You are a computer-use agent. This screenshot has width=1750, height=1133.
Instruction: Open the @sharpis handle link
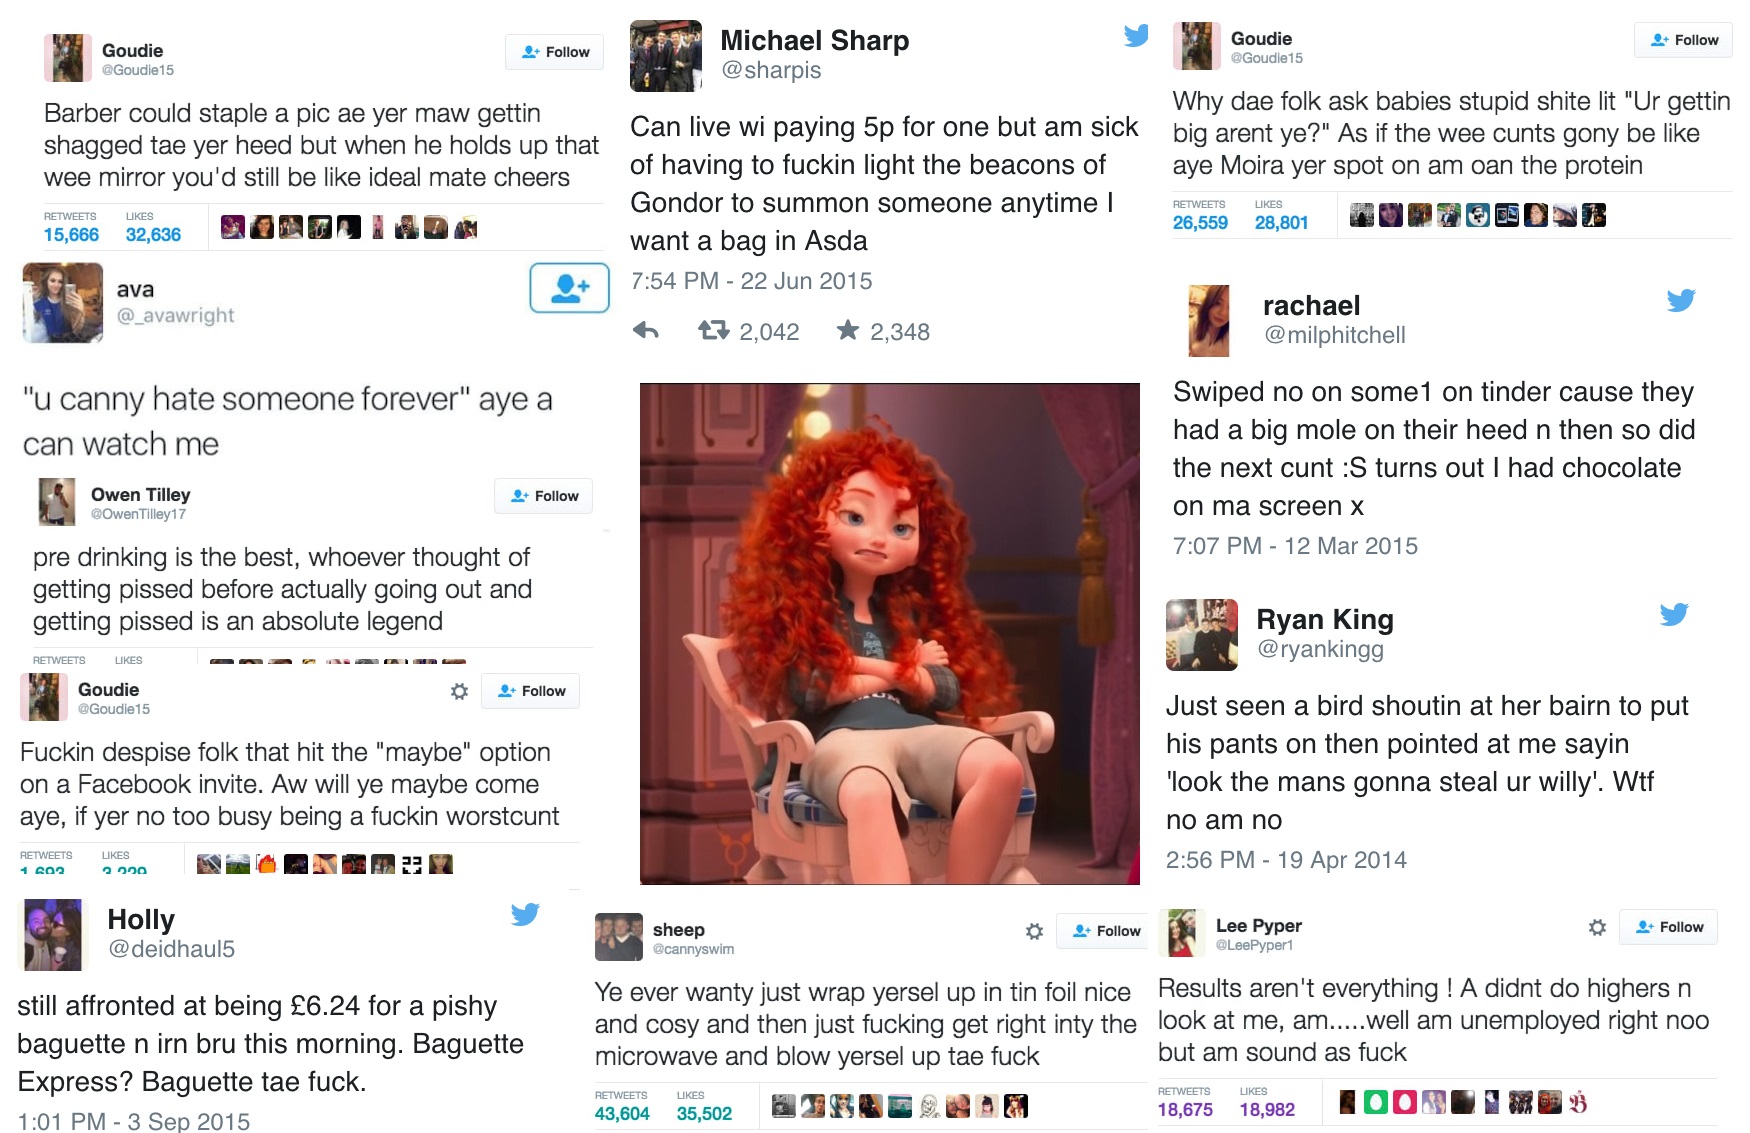771,70
